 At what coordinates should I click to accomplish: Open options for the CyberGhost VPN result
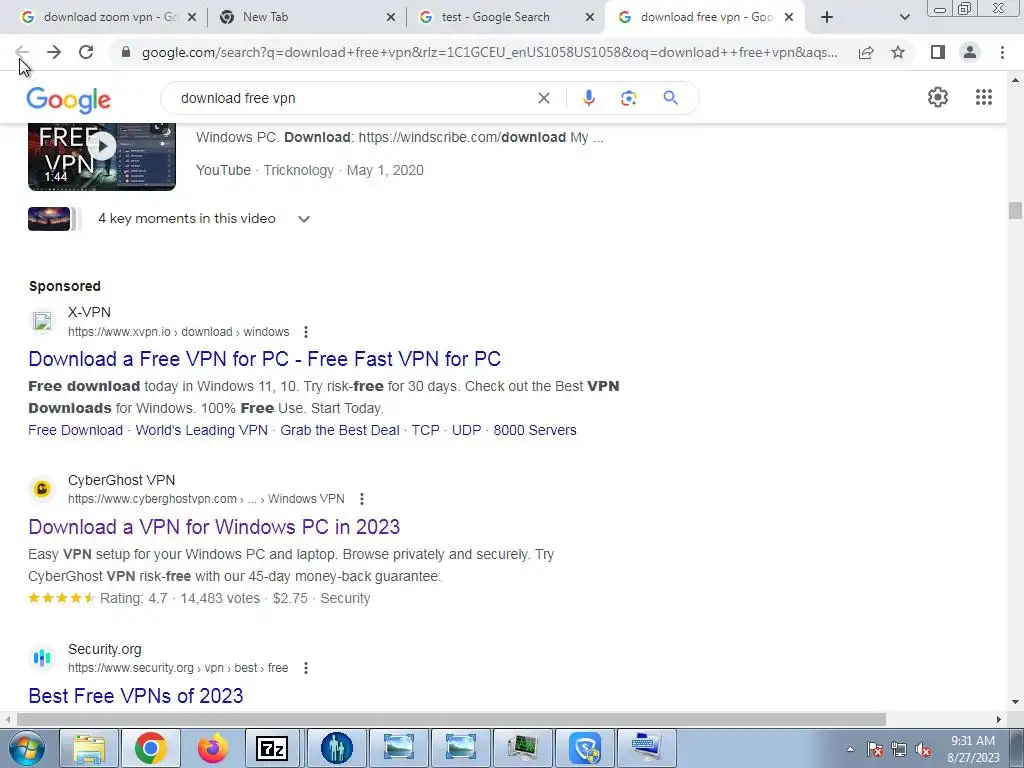coord(362,499)
